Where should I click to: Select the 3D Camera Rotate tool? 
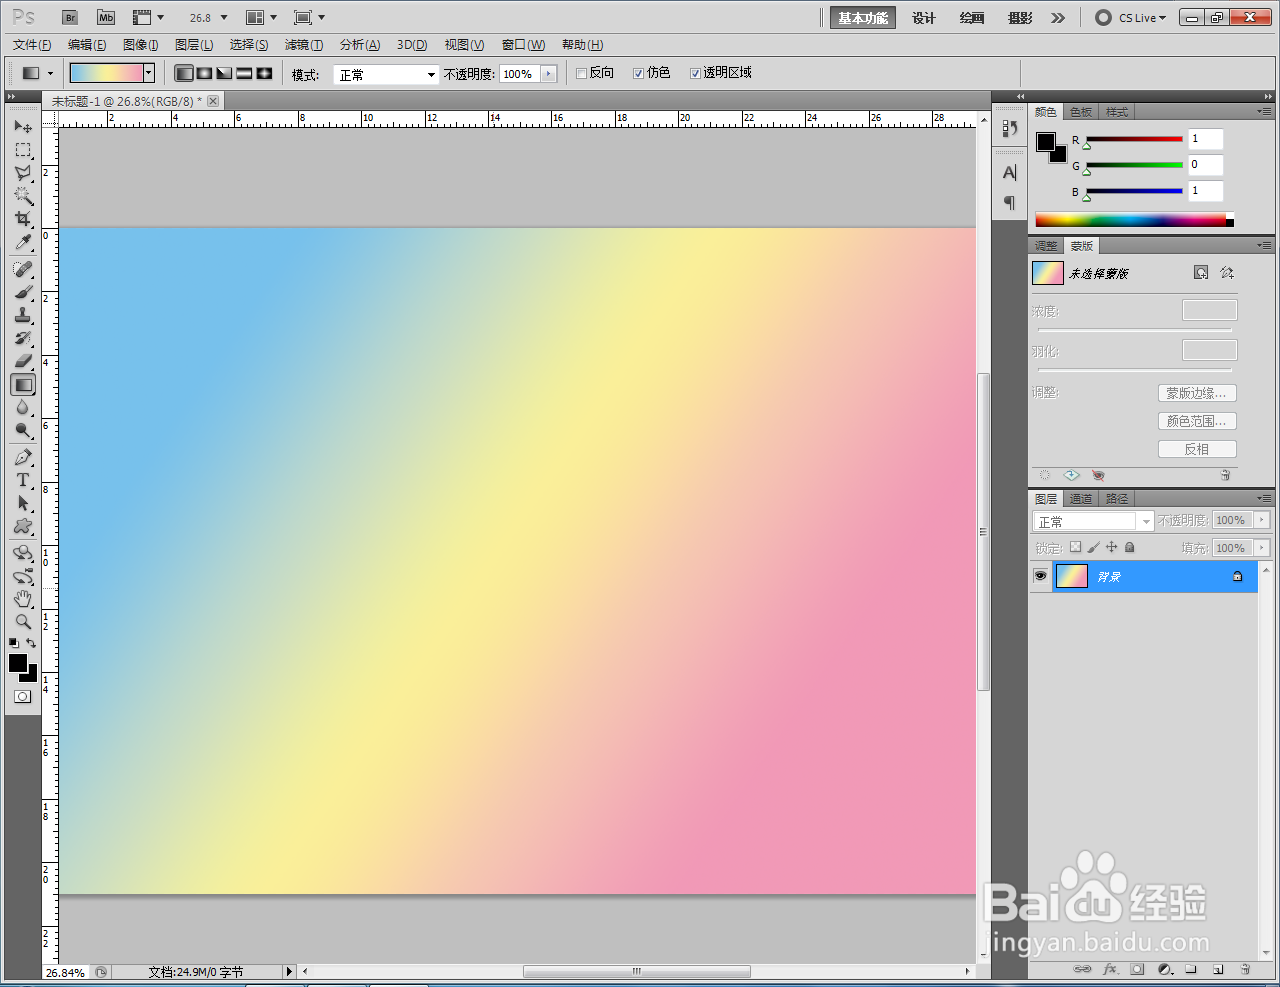click(x=23, y=577)
